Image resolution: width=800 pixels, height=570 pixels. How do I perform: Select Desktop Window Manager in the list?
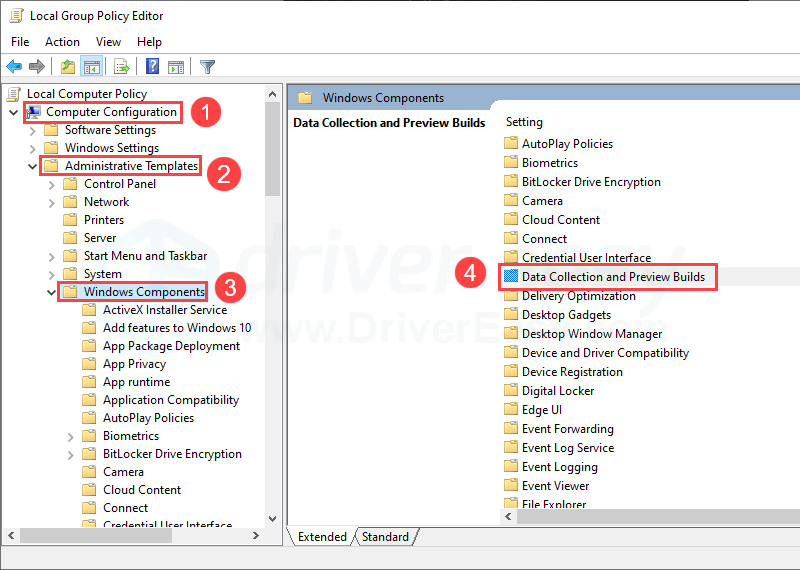point(592,334)
